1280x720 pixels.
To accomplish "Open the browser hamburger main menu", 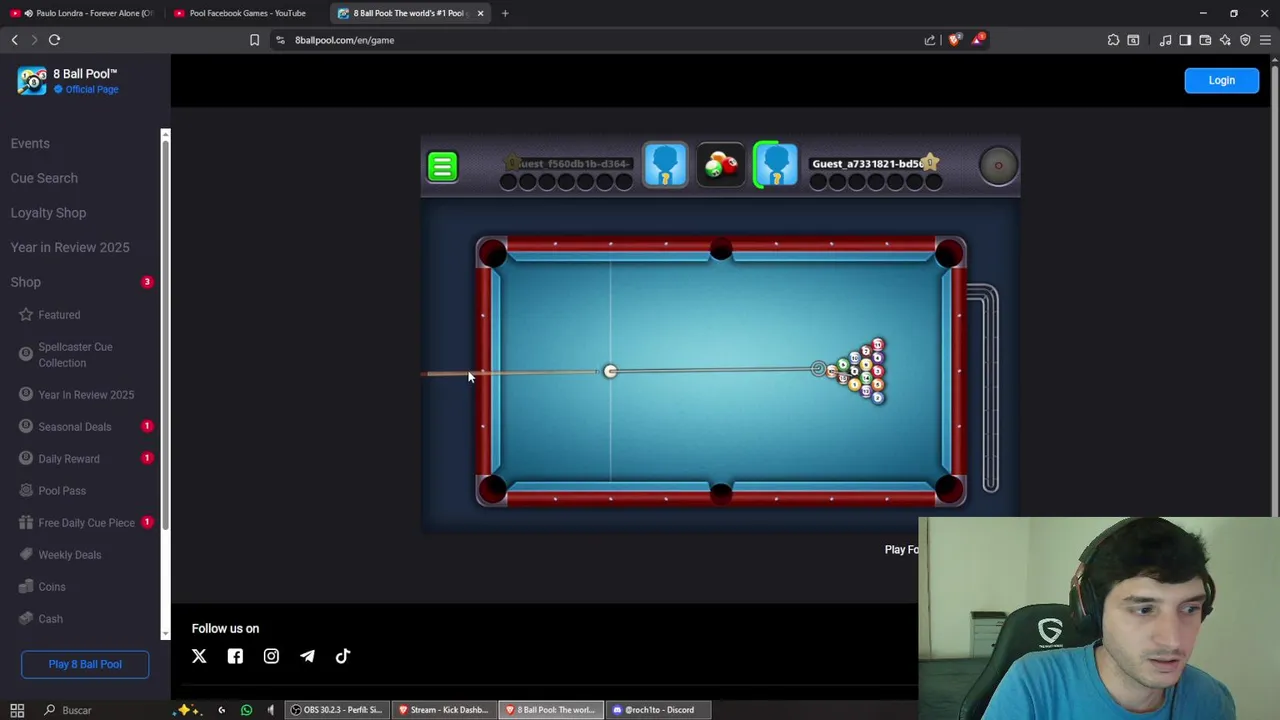I will (x=1265, y=40).
